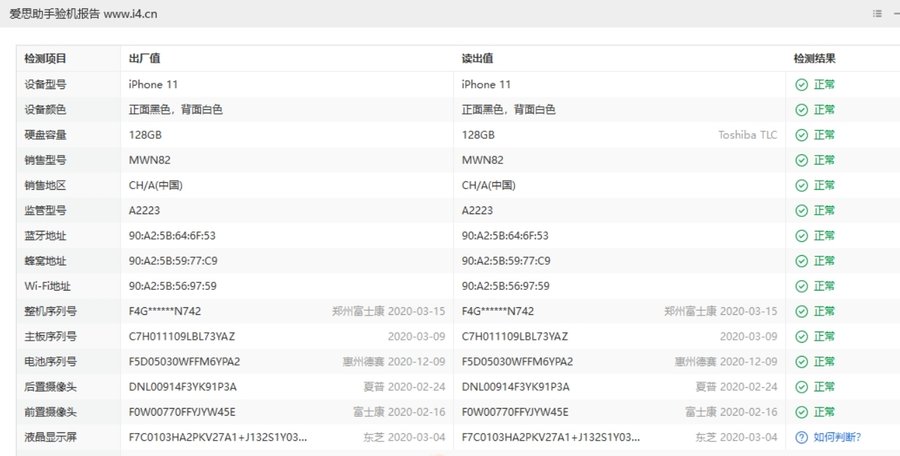Image resolution: width=900 pixels, height=456 pixels.
Task: Click green check icon for 整机序列号 row
Action: 801,311
